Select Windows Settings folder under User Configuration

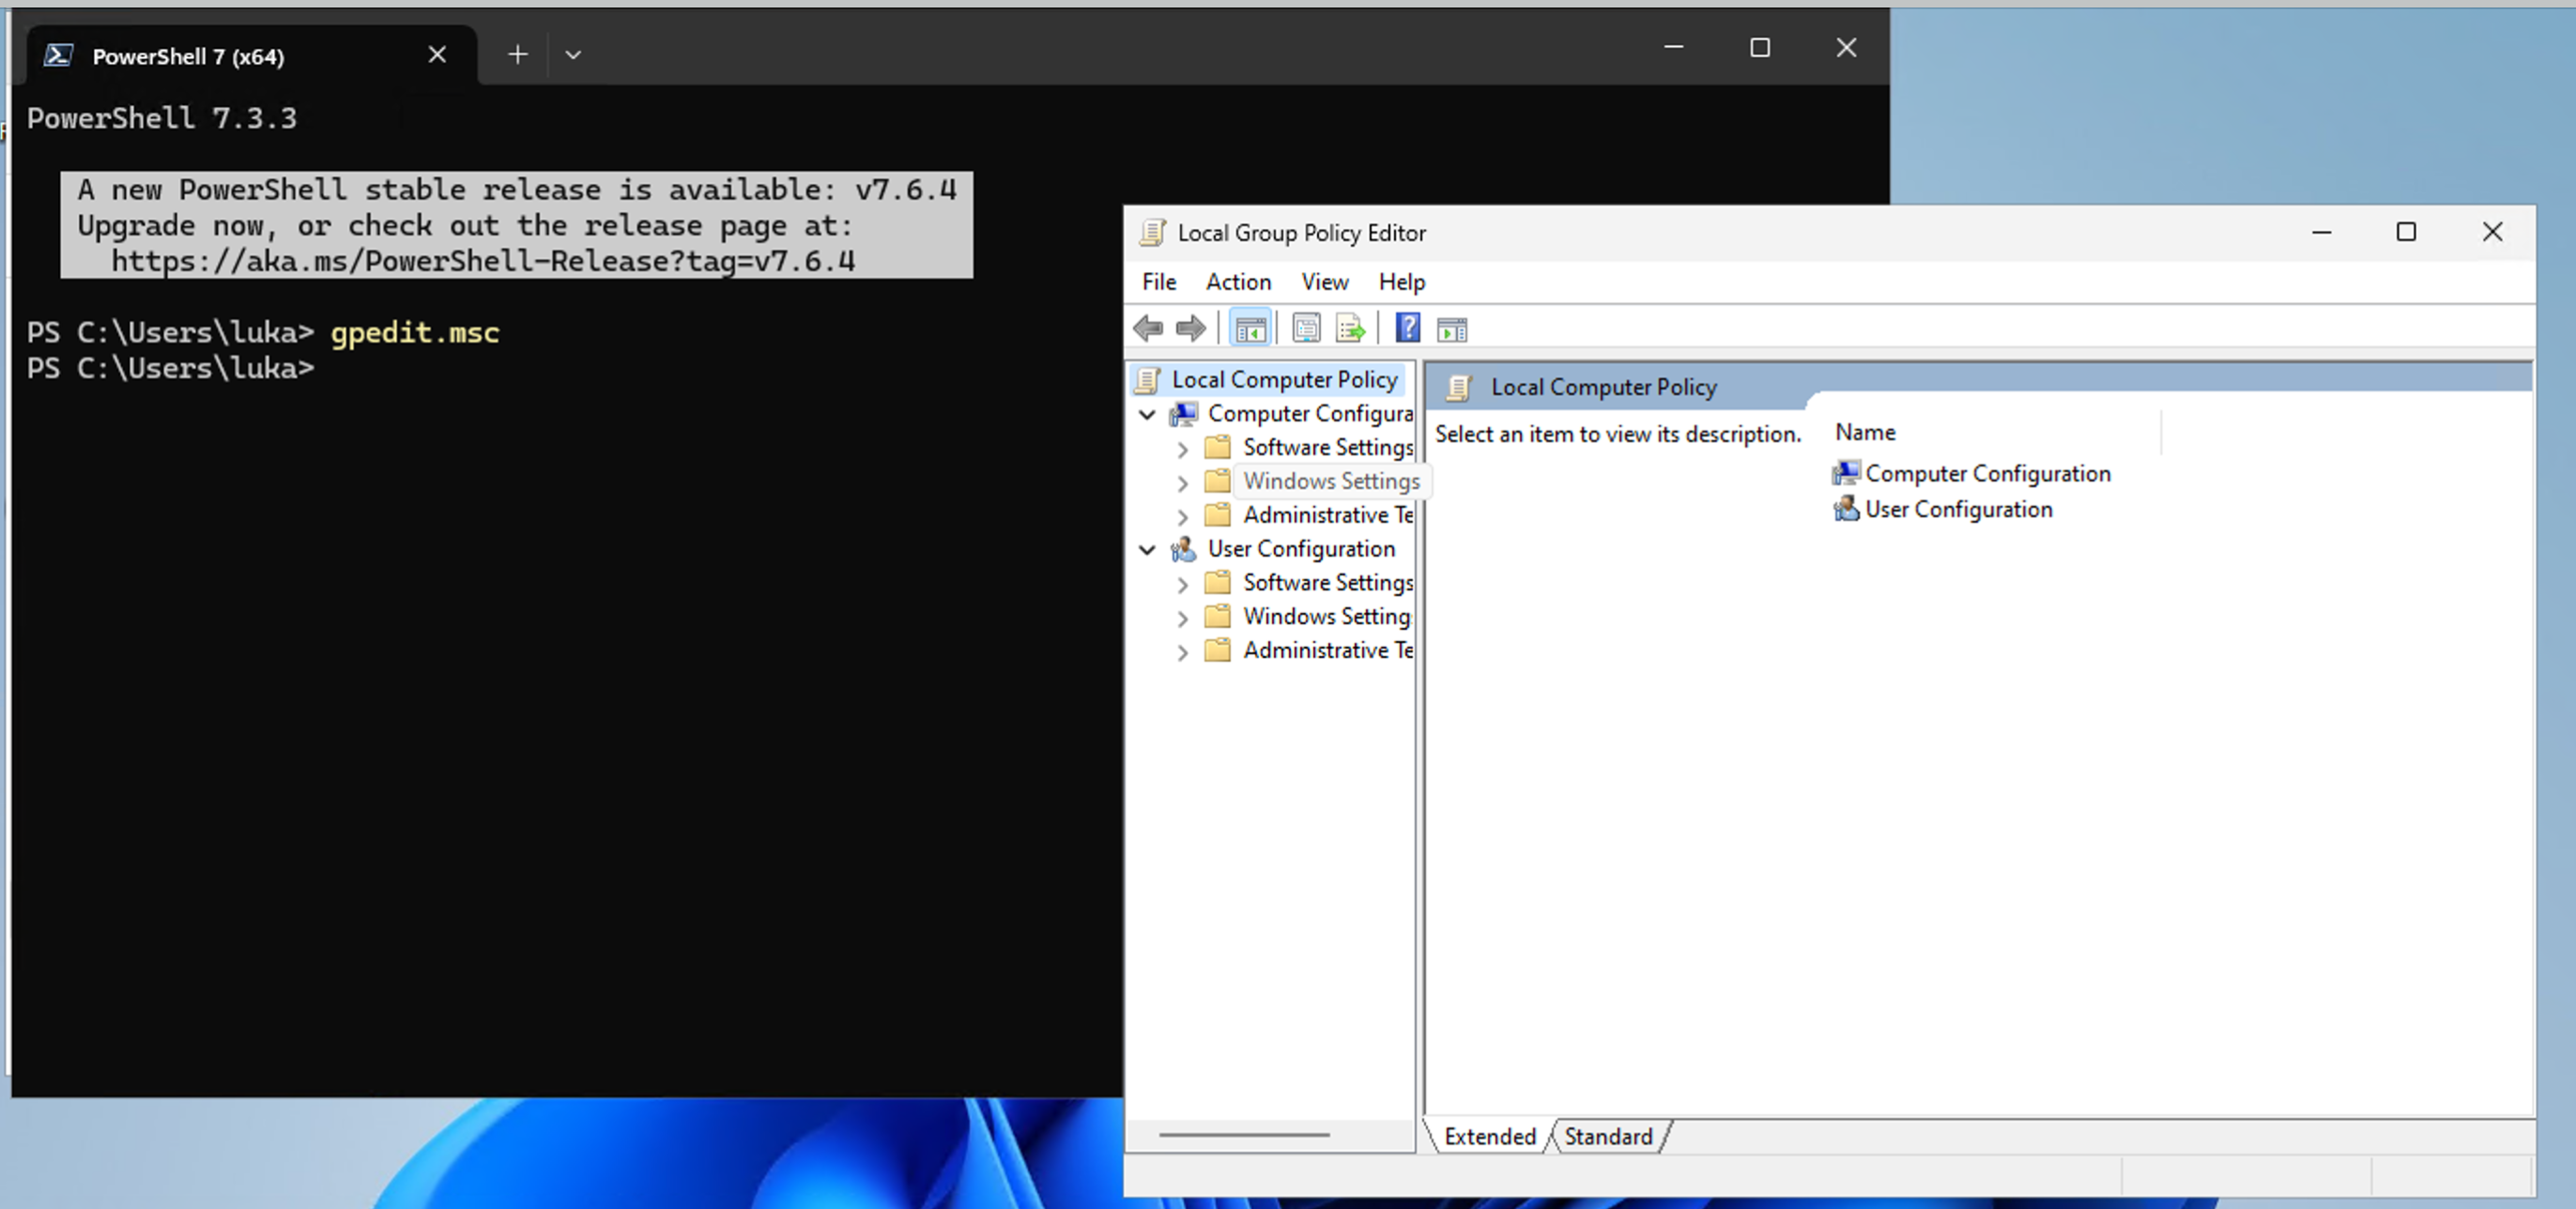[1326, 616]
